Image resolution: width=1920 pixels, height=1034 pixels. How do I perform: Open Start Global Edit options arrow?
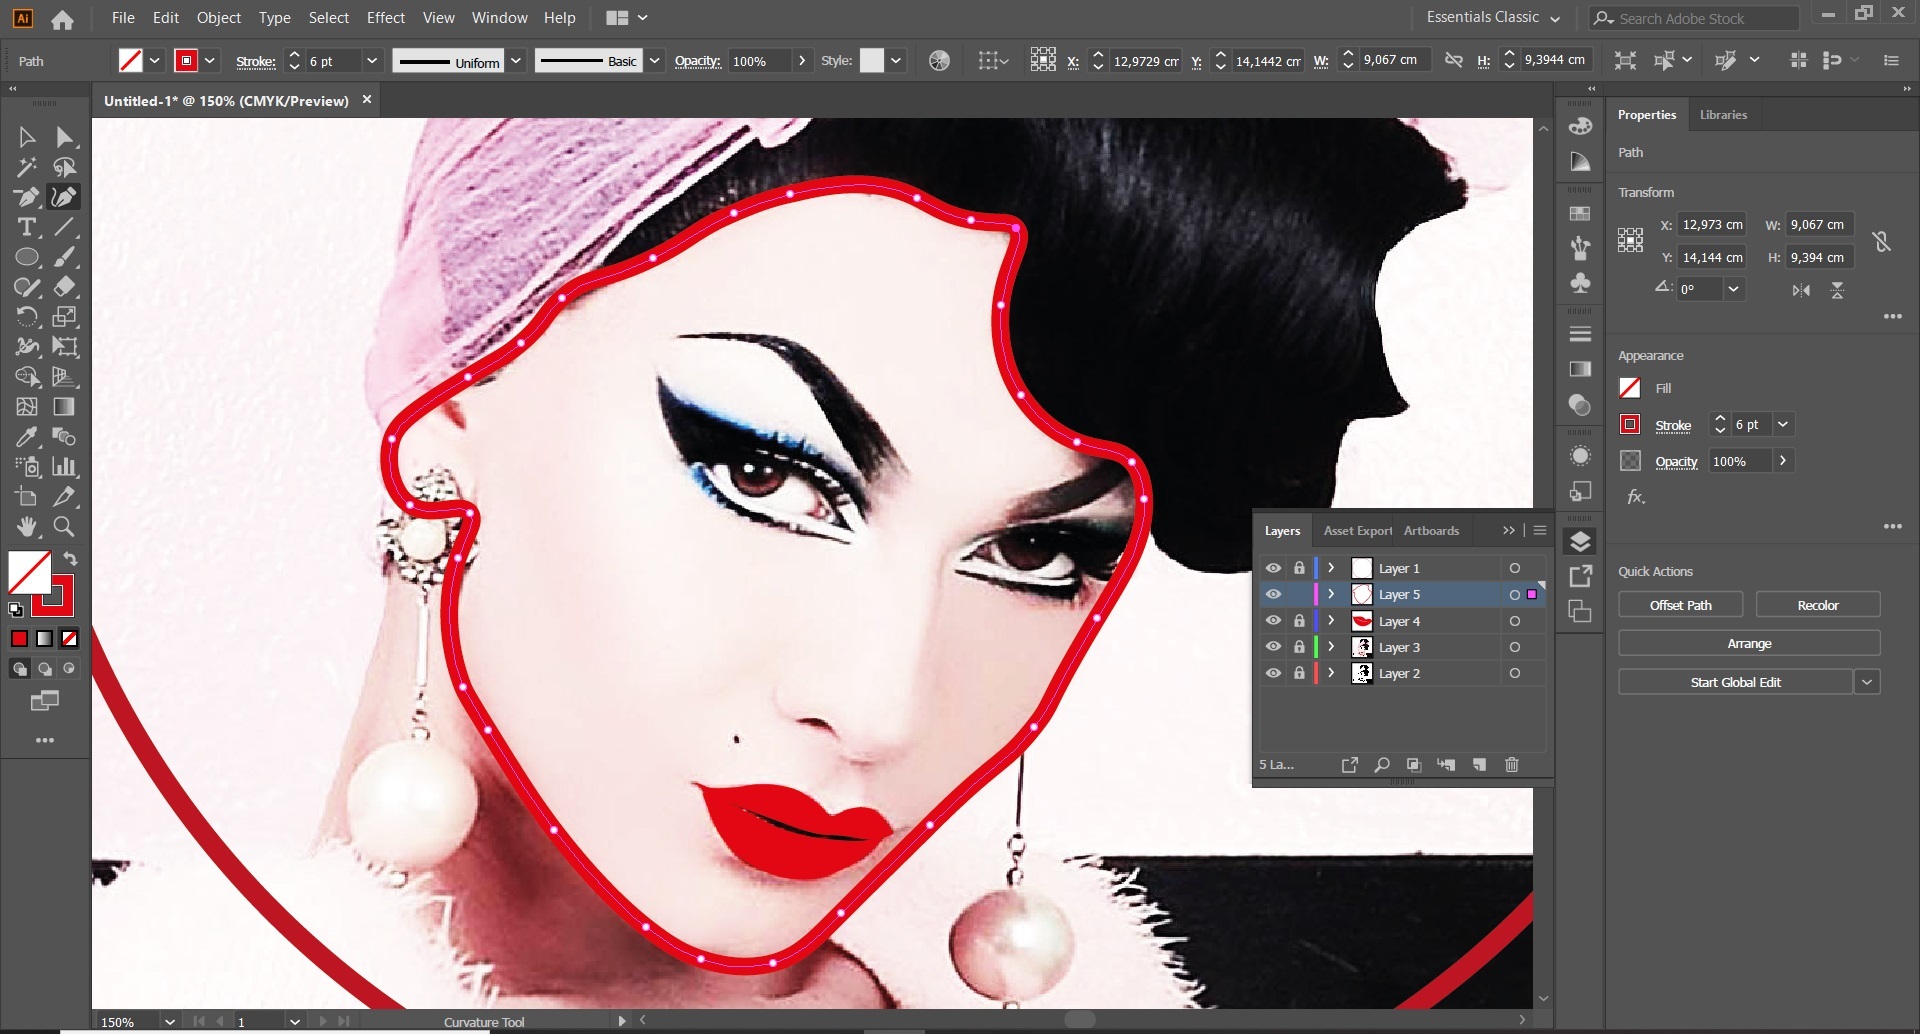coord(1867,682)
